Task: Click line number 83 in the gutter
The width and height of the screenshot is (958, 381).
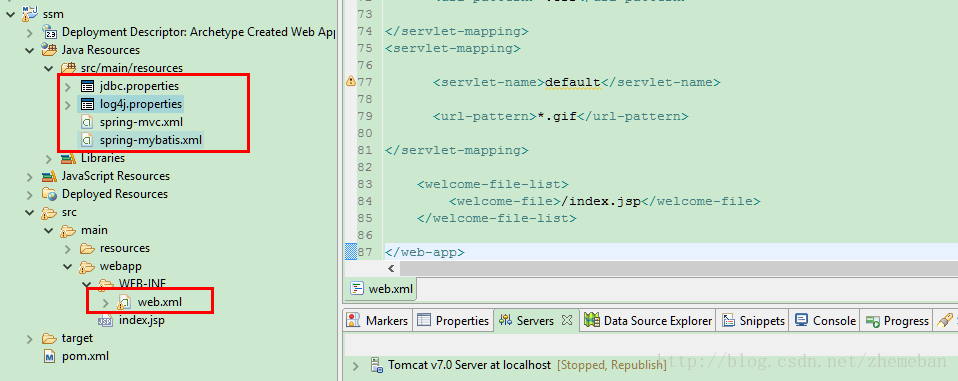Action: coord(364,184)
